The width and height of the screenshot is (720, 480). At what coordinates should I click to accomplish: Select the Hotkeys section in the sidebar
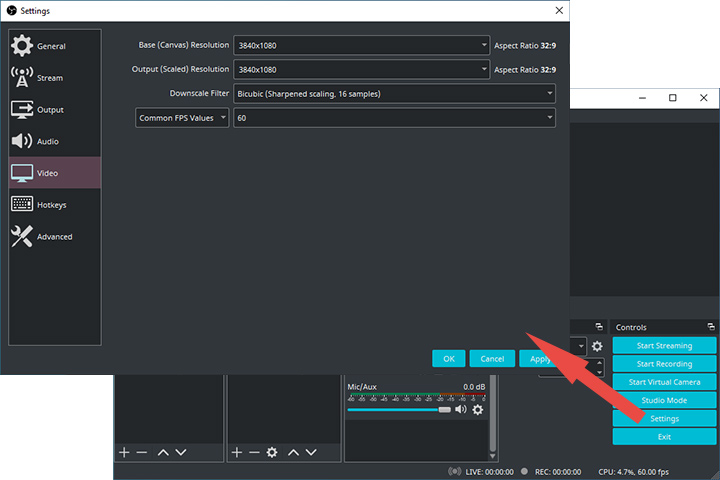click(50, 205)
